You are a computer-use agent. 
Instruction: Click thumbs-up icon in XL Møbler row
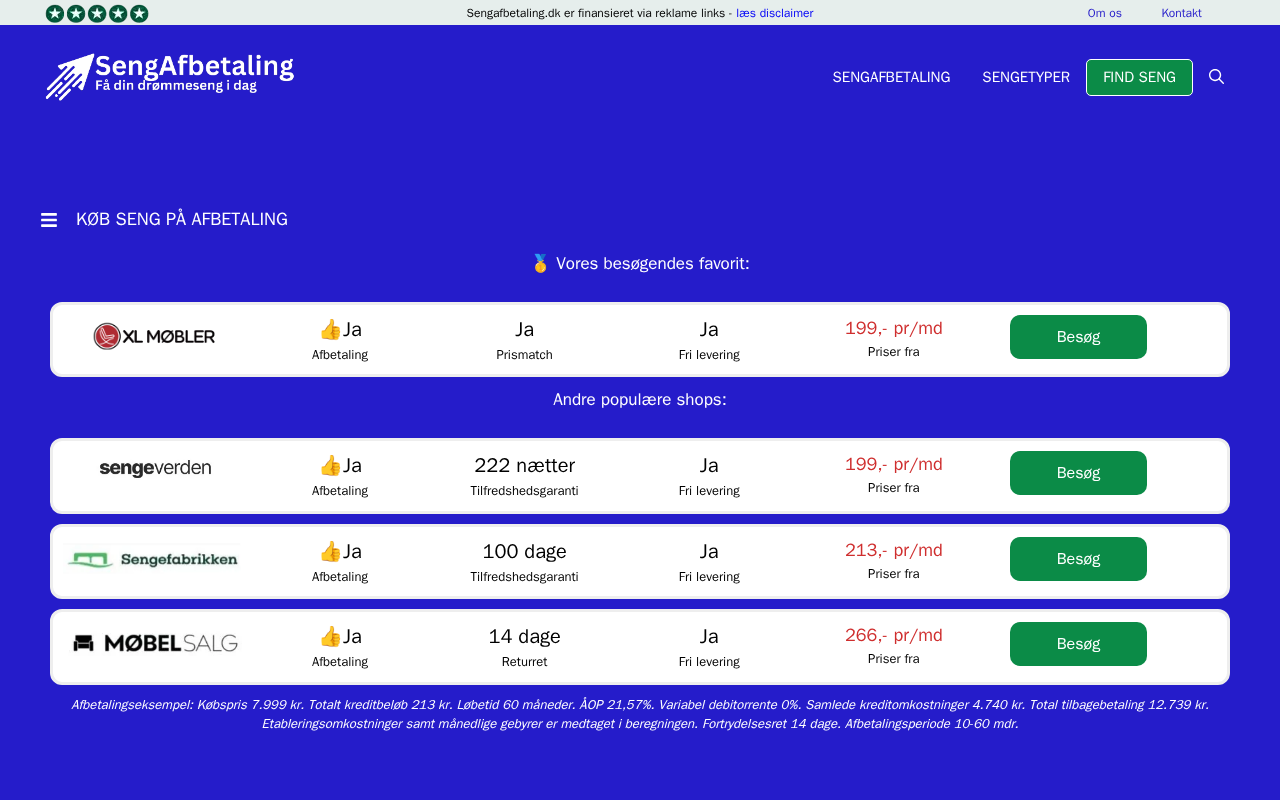click(x=330, y=329)
